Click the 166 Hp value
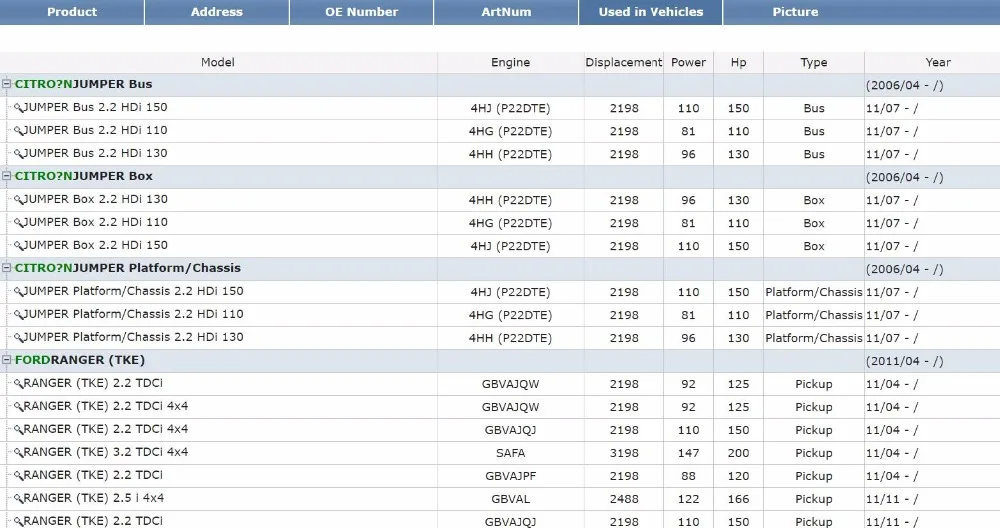The image size is (1000, 528). pos(739,499)
